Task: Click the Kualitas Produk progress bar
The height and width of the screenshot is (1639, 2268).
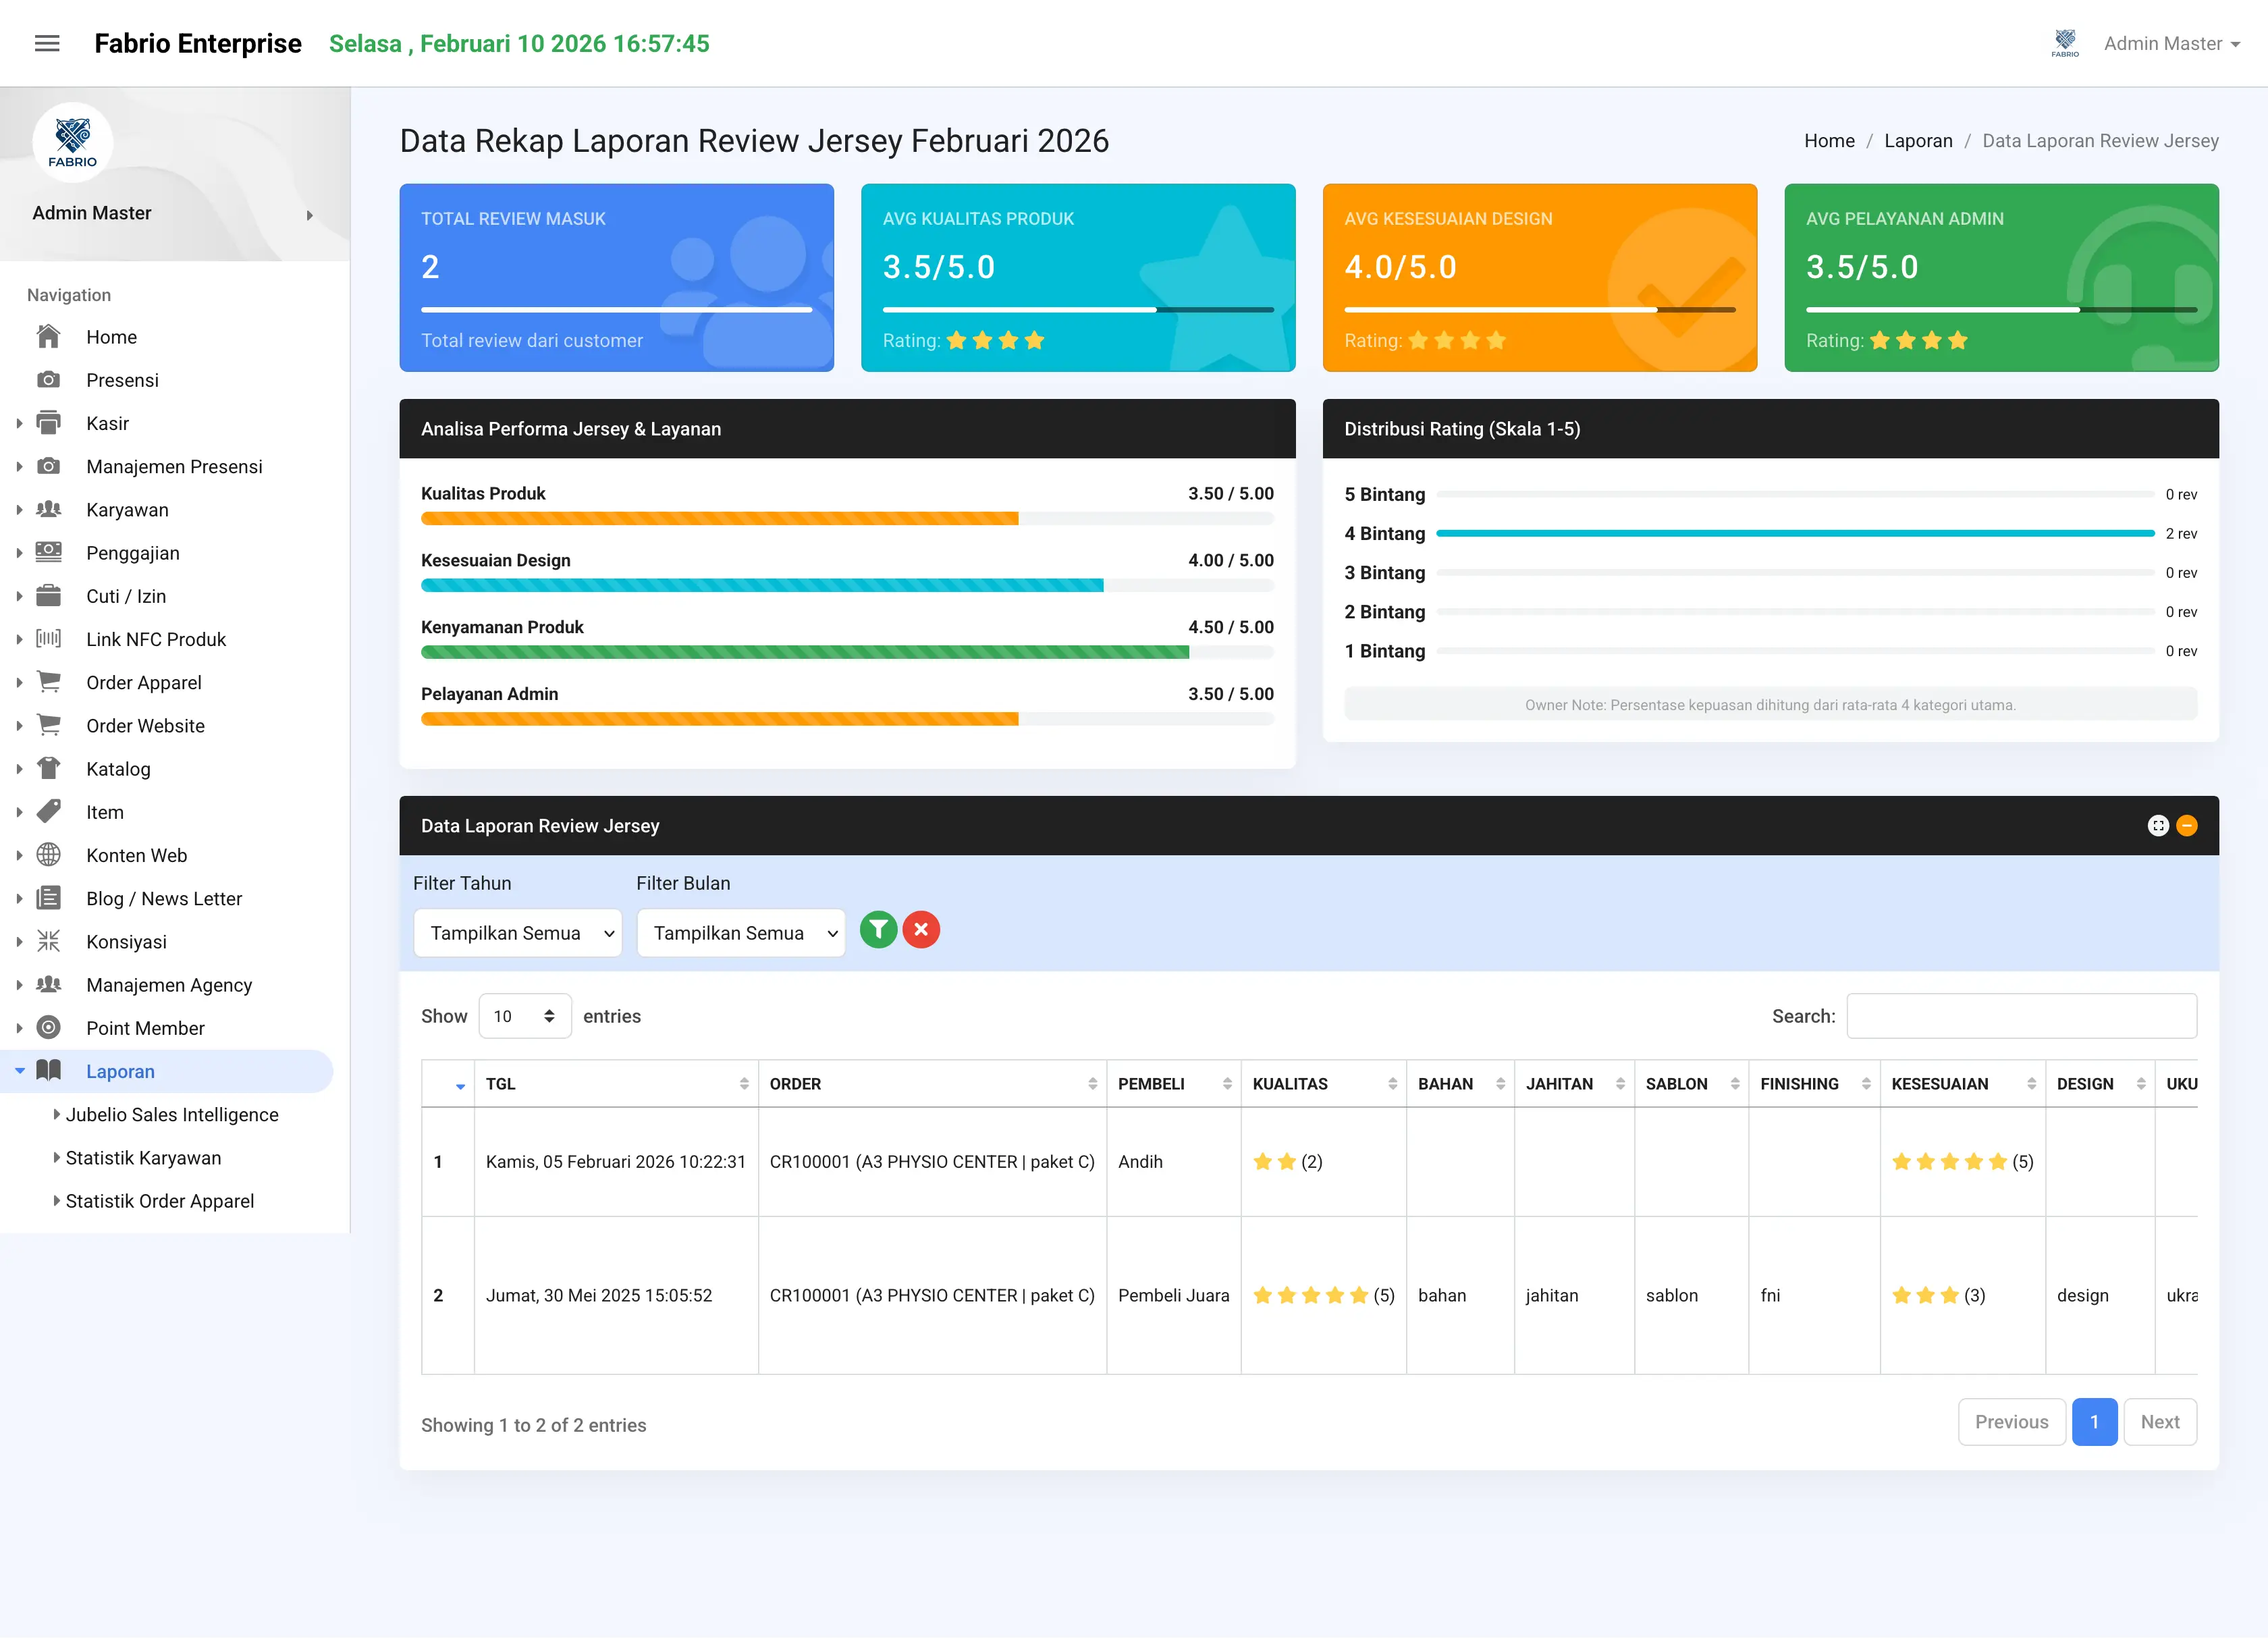Action: point(847,519)
